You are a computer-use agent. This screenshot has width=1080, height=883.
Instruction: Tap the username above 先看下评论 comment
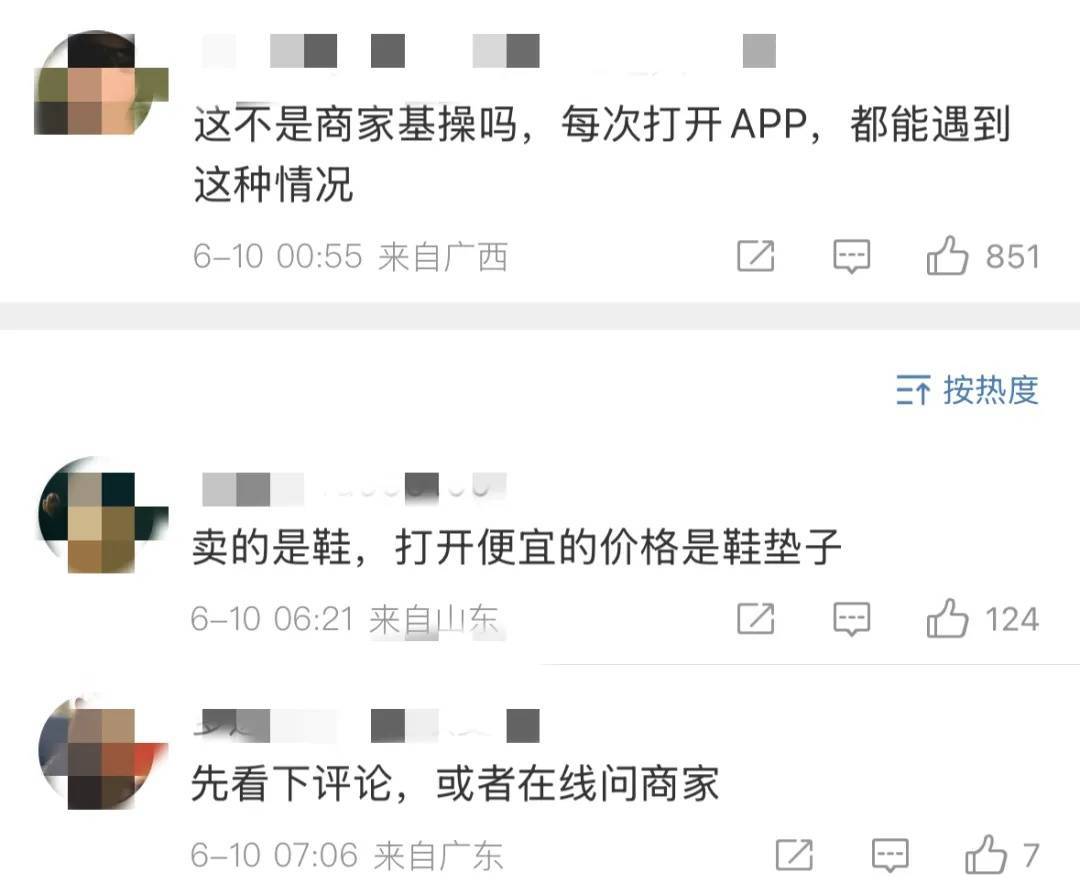click(x=367, y=726)
